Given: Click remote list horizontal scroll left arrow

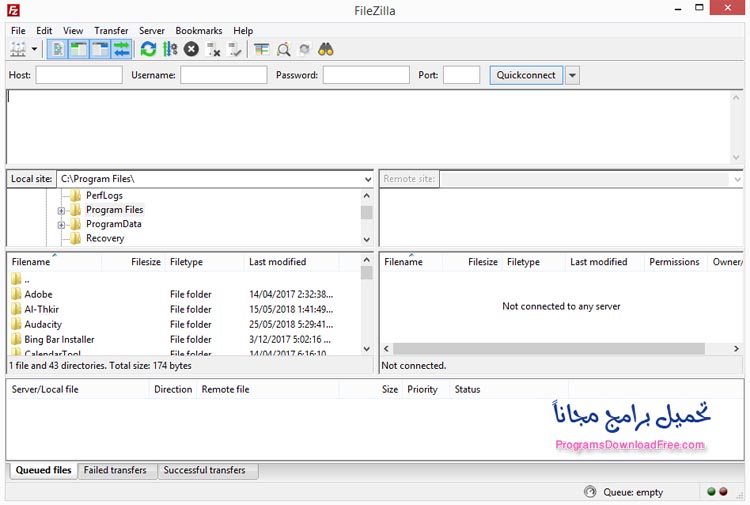Looking at the screenshot, I should point(386,349).
